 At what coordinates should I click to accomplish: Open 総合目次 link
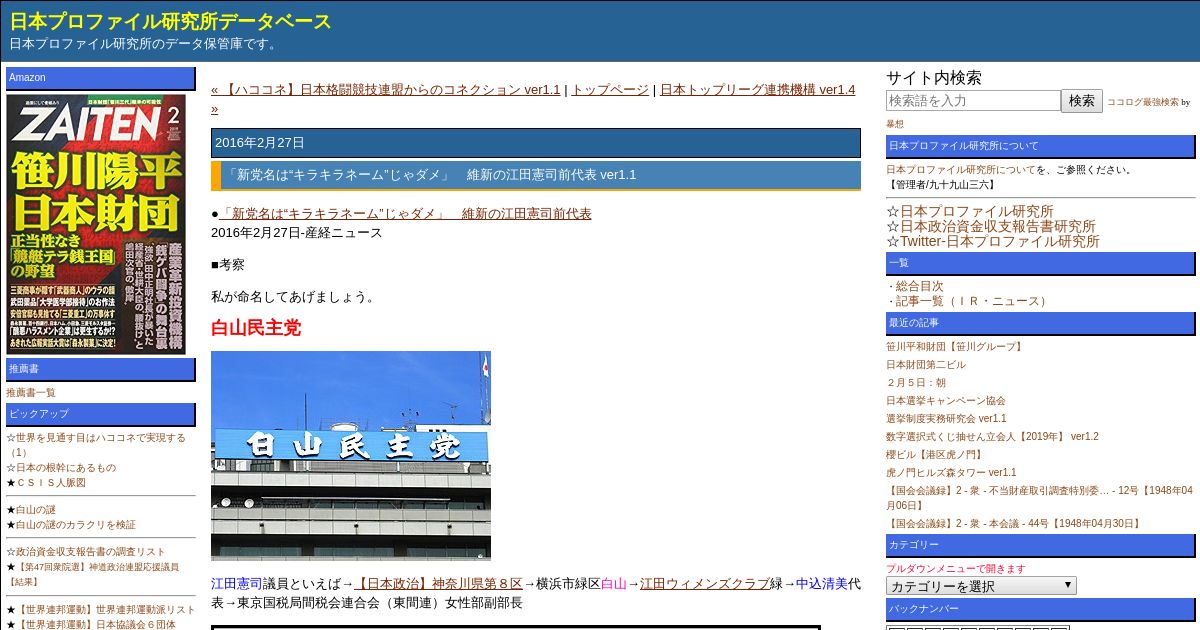pyautogui.click(x=919, y=286)
